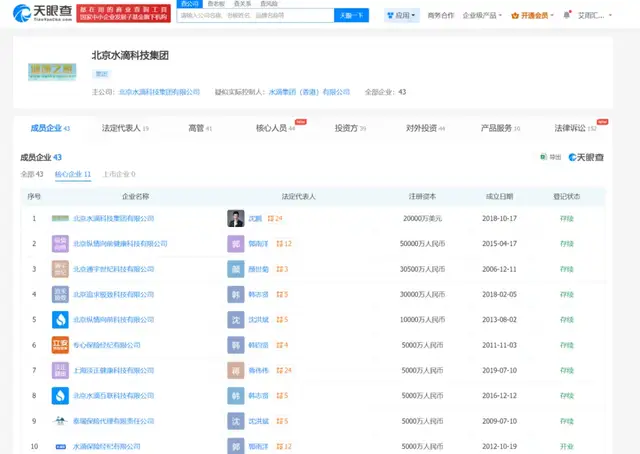Open 北京纵情向前健康科技有限公司 link
640x454 pixels.
point(120,243)
